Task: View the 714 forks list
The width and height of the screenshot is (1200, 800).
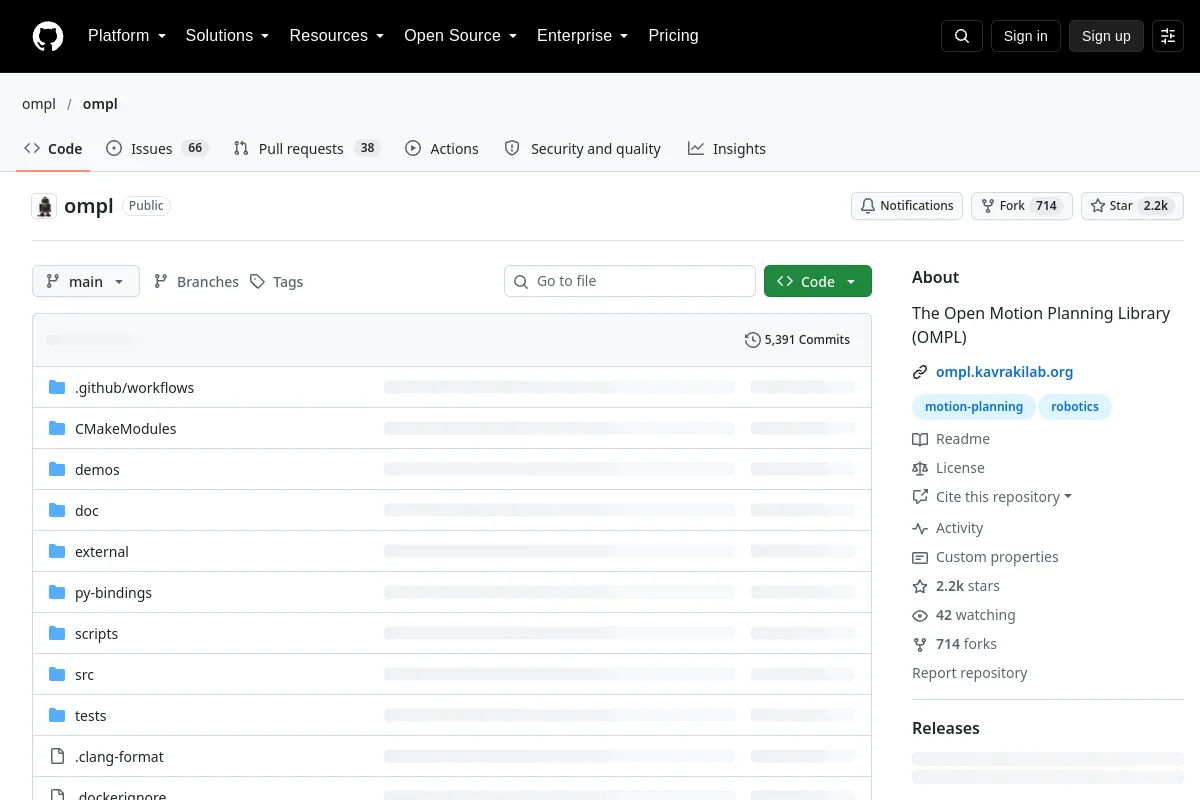Action: click(954, 644)
